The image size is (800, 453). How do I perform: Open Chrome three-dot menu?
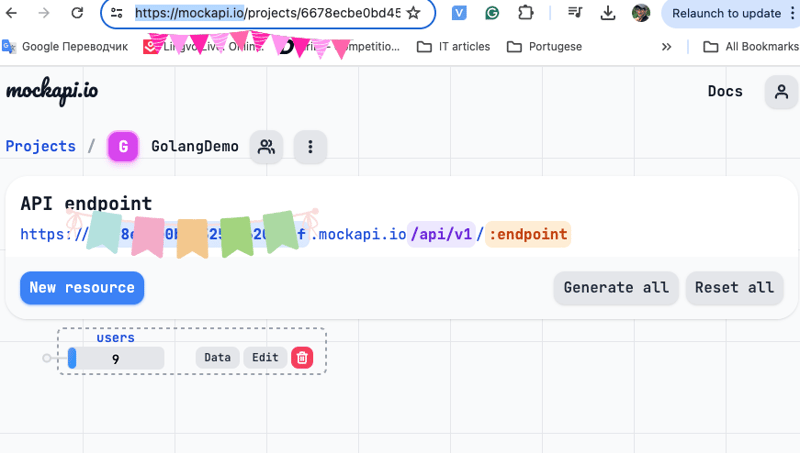[792, 13]
